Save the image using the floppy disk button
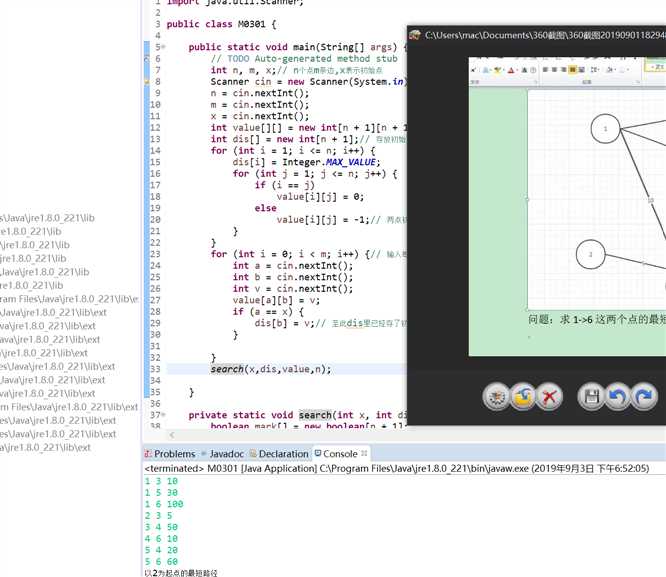This screenshot has height=577, width=666. point(591,396)
